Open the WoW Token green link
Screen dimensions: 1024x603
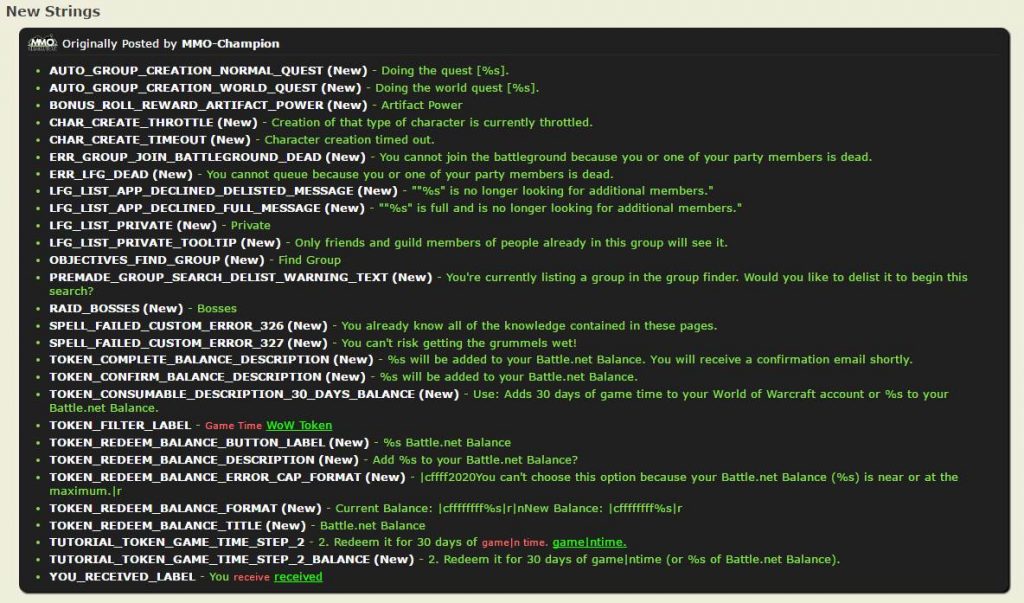tap(299, 425)
